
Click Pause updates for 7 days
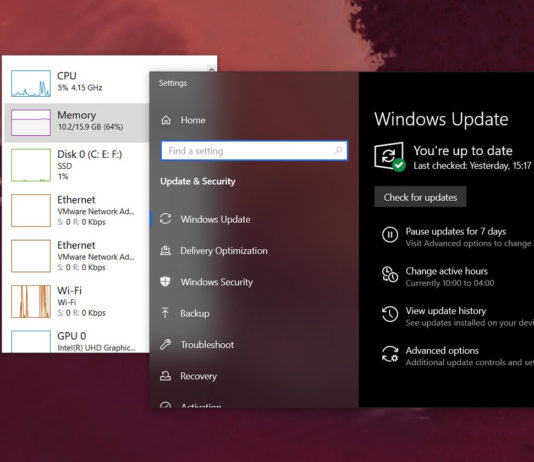[456, 232]
